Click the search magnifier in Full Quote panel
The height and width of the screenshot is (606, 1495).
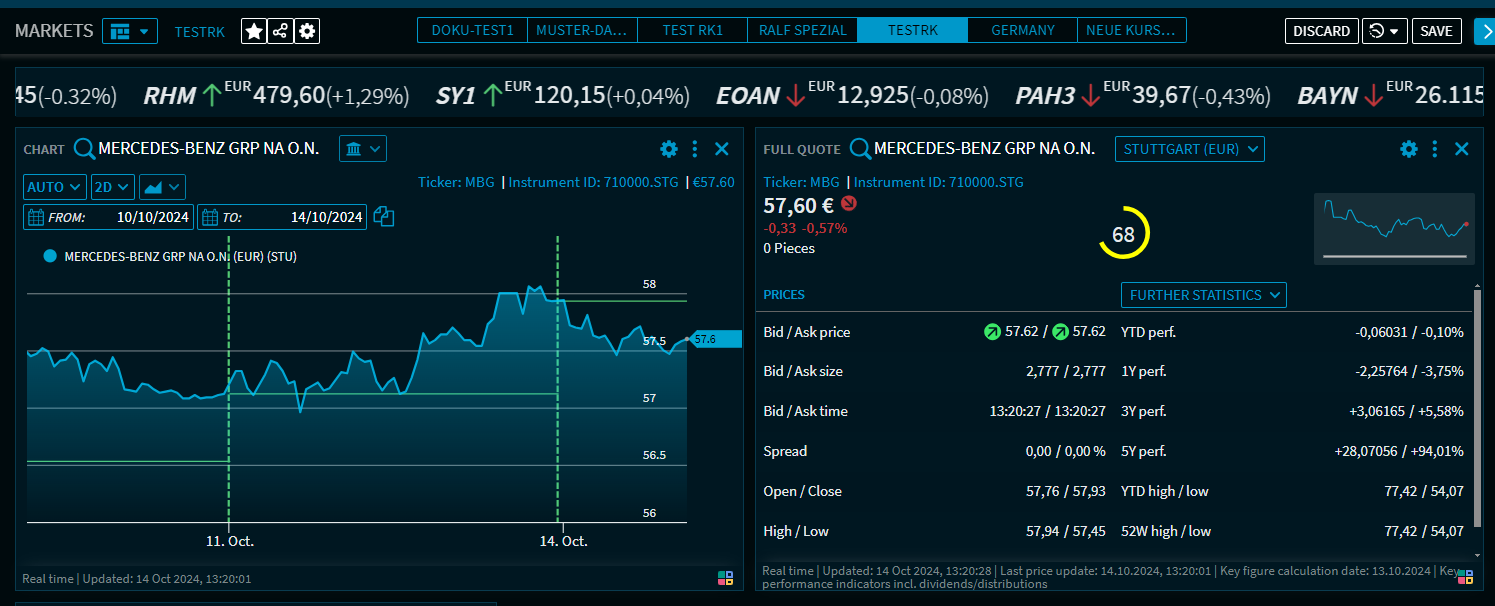(860, 149)
